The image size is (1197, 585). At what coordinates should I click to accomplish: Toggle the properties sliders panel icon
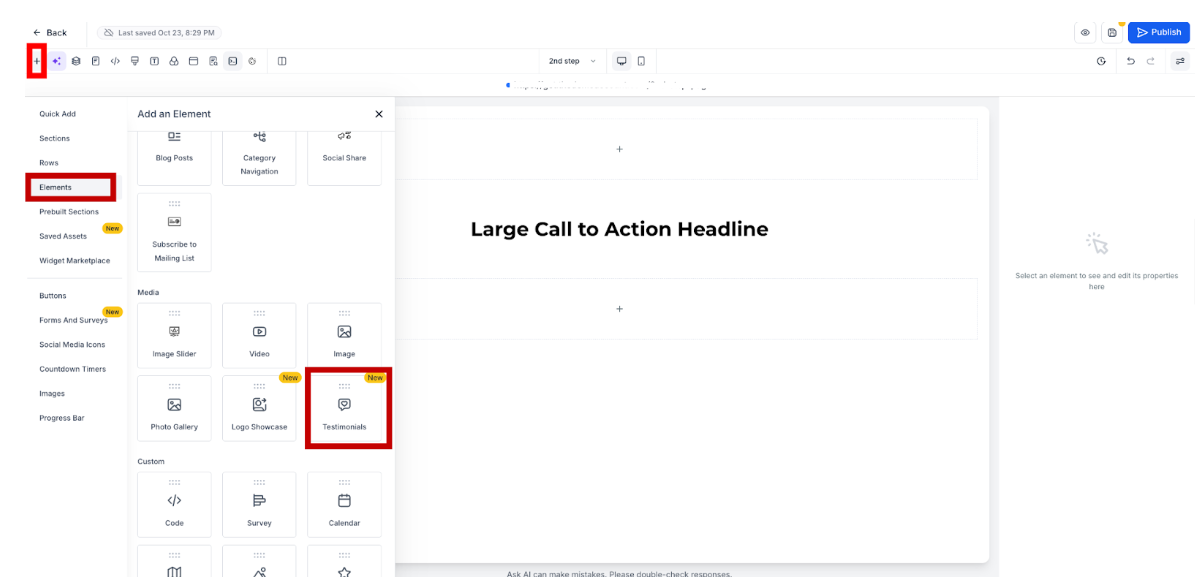point(1180,61)
